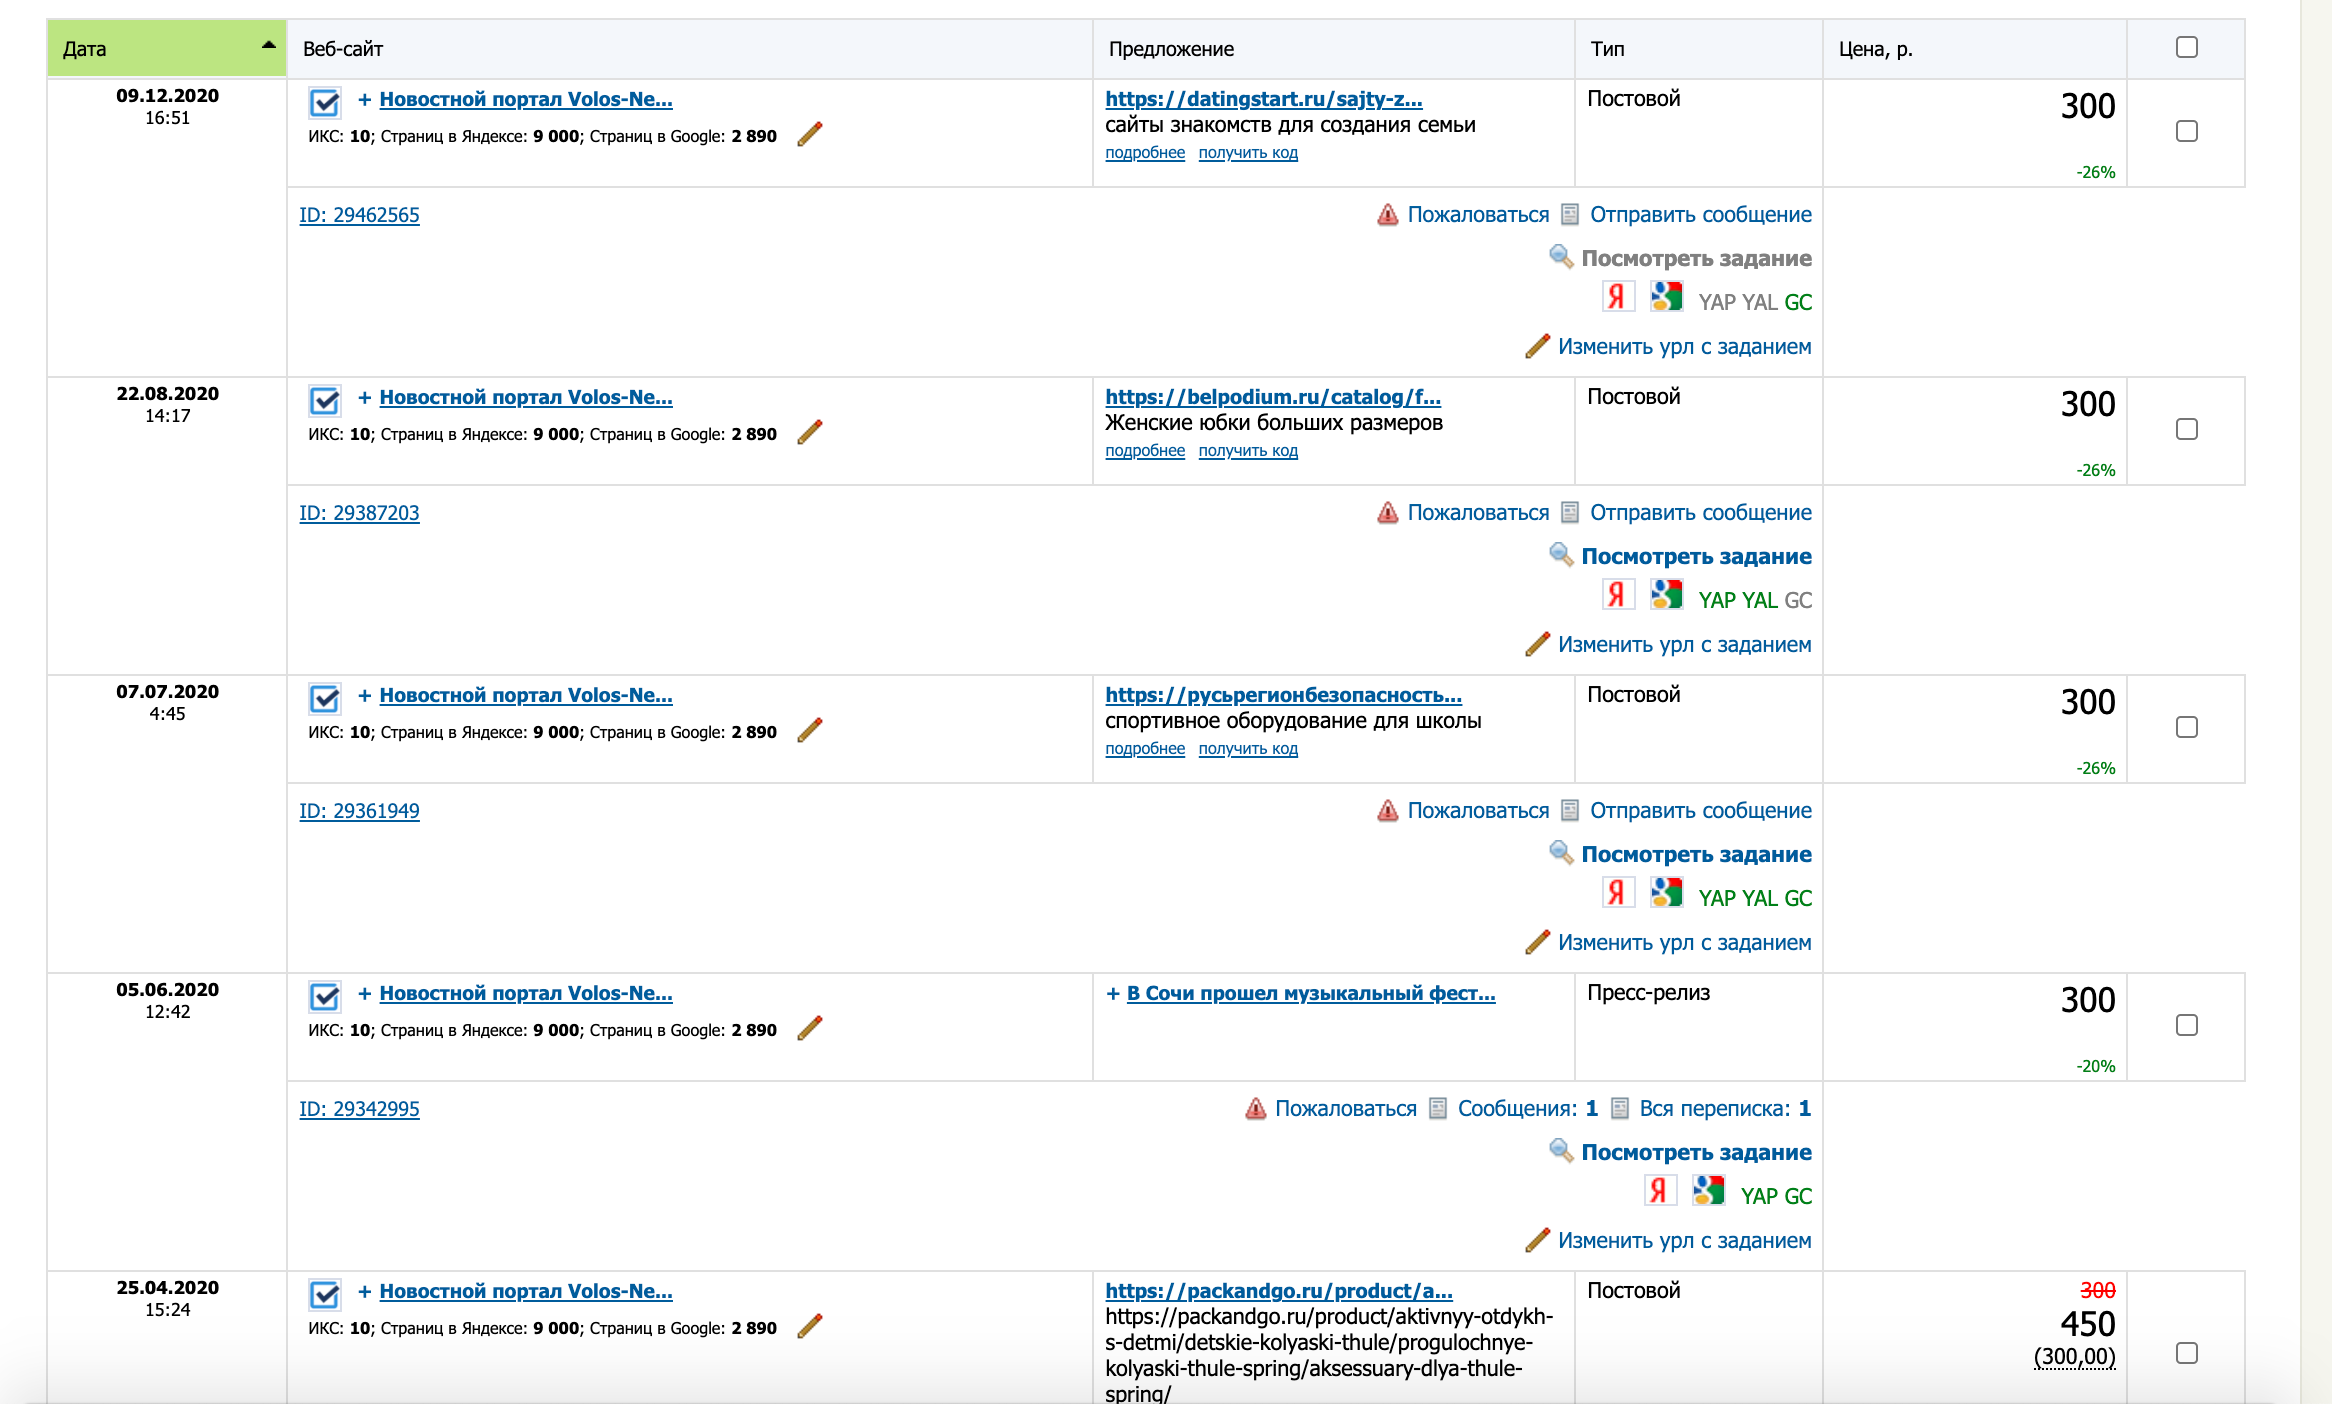This screenshot has width=2332, height=1404.
Task: Check the row checkbox for 05.06.2020 press release
Action: pos(2187,1025)
